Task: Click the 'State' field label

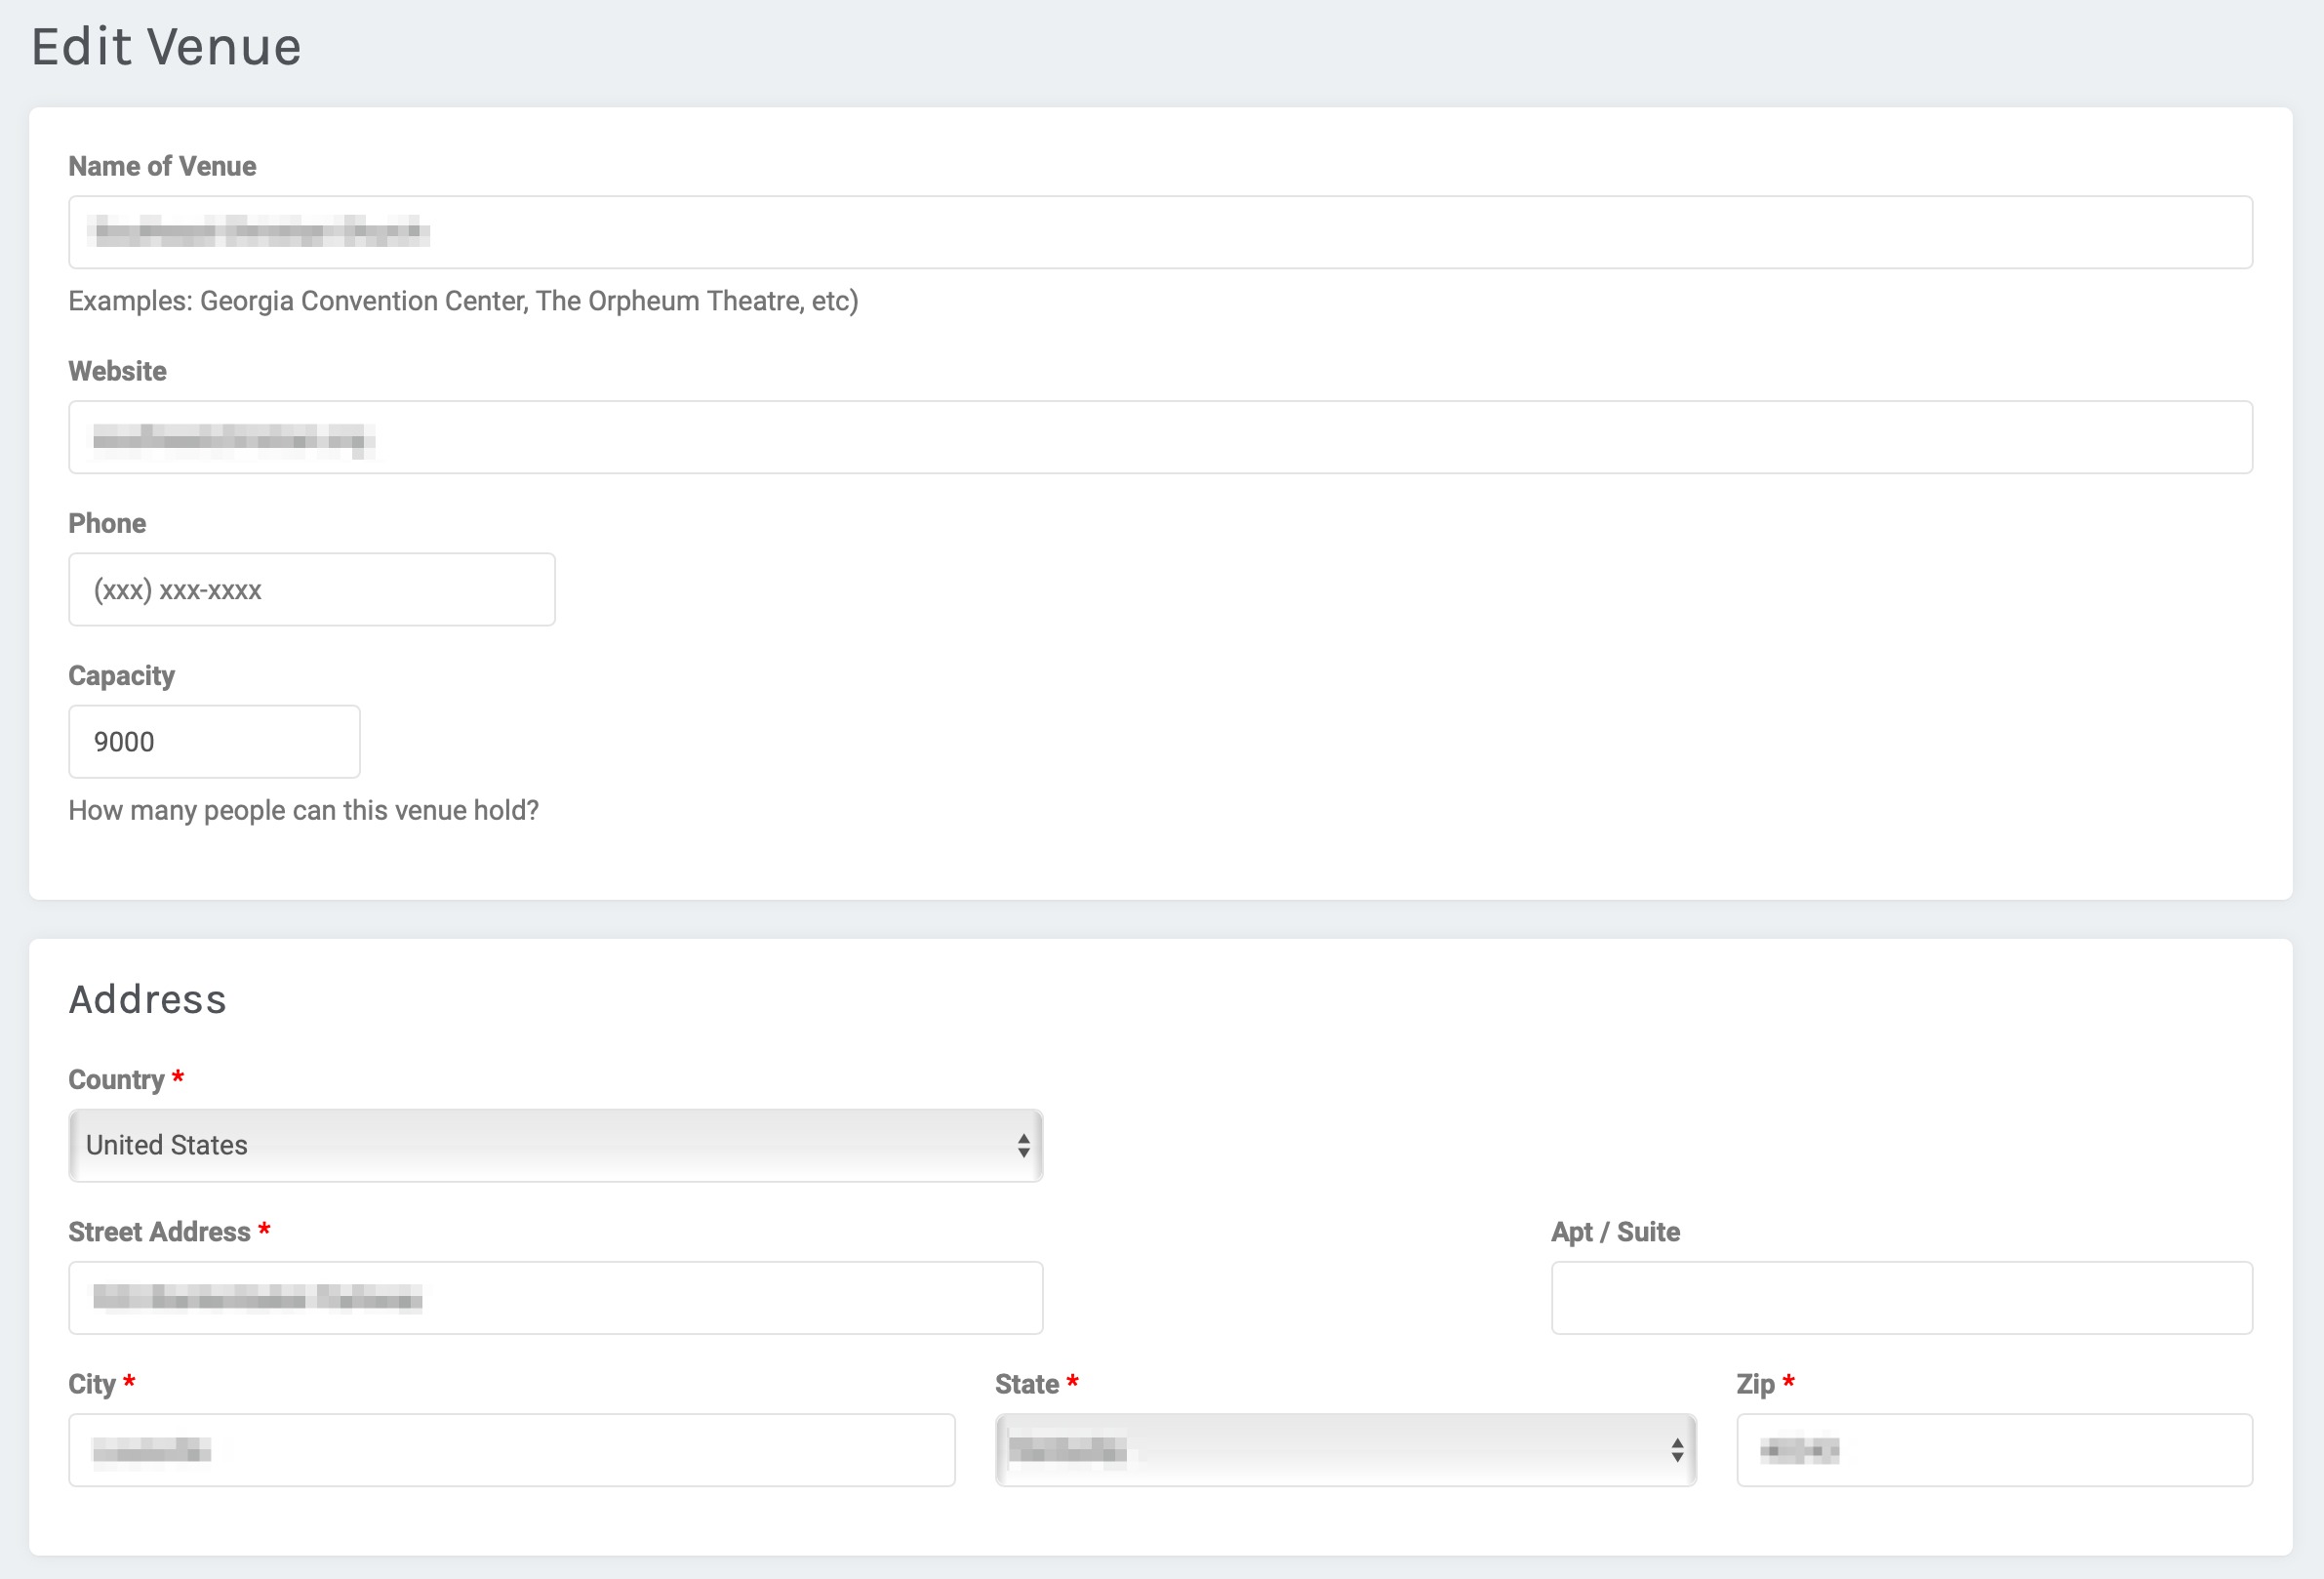Action: (1026, 1383)
